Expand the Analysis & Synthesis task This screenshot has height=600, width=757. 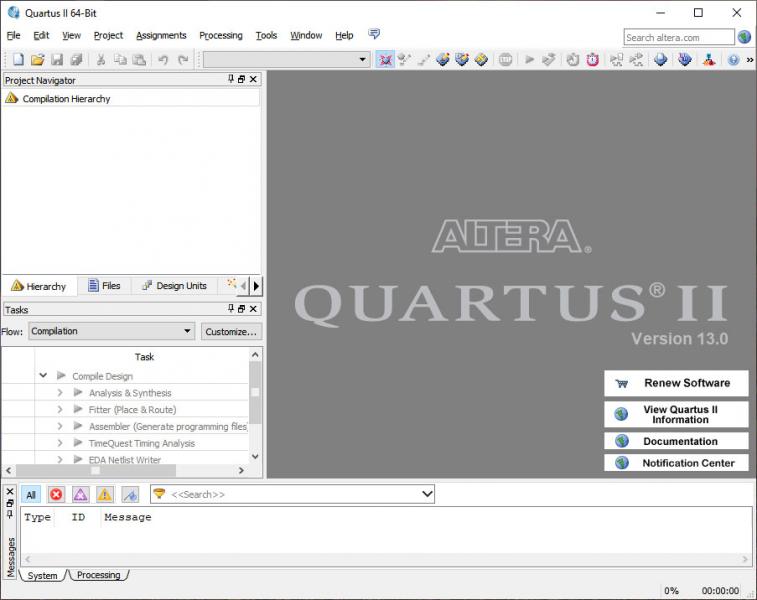60,393
